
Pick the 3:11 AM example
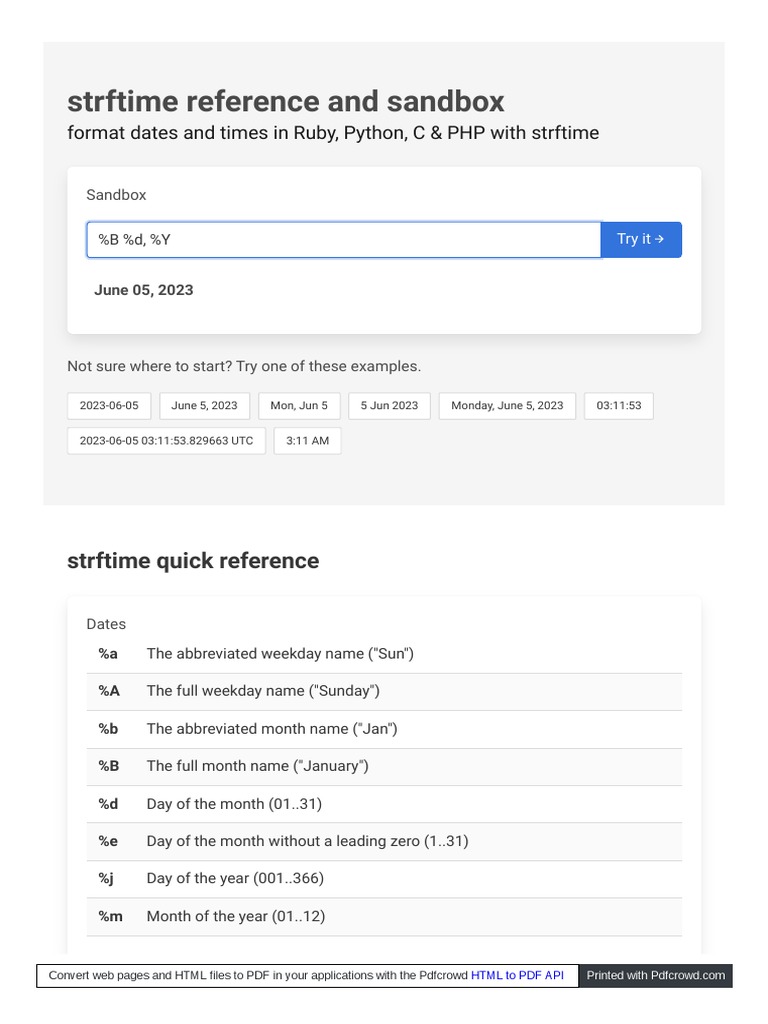pyautogui.click(x=307, y=441)
